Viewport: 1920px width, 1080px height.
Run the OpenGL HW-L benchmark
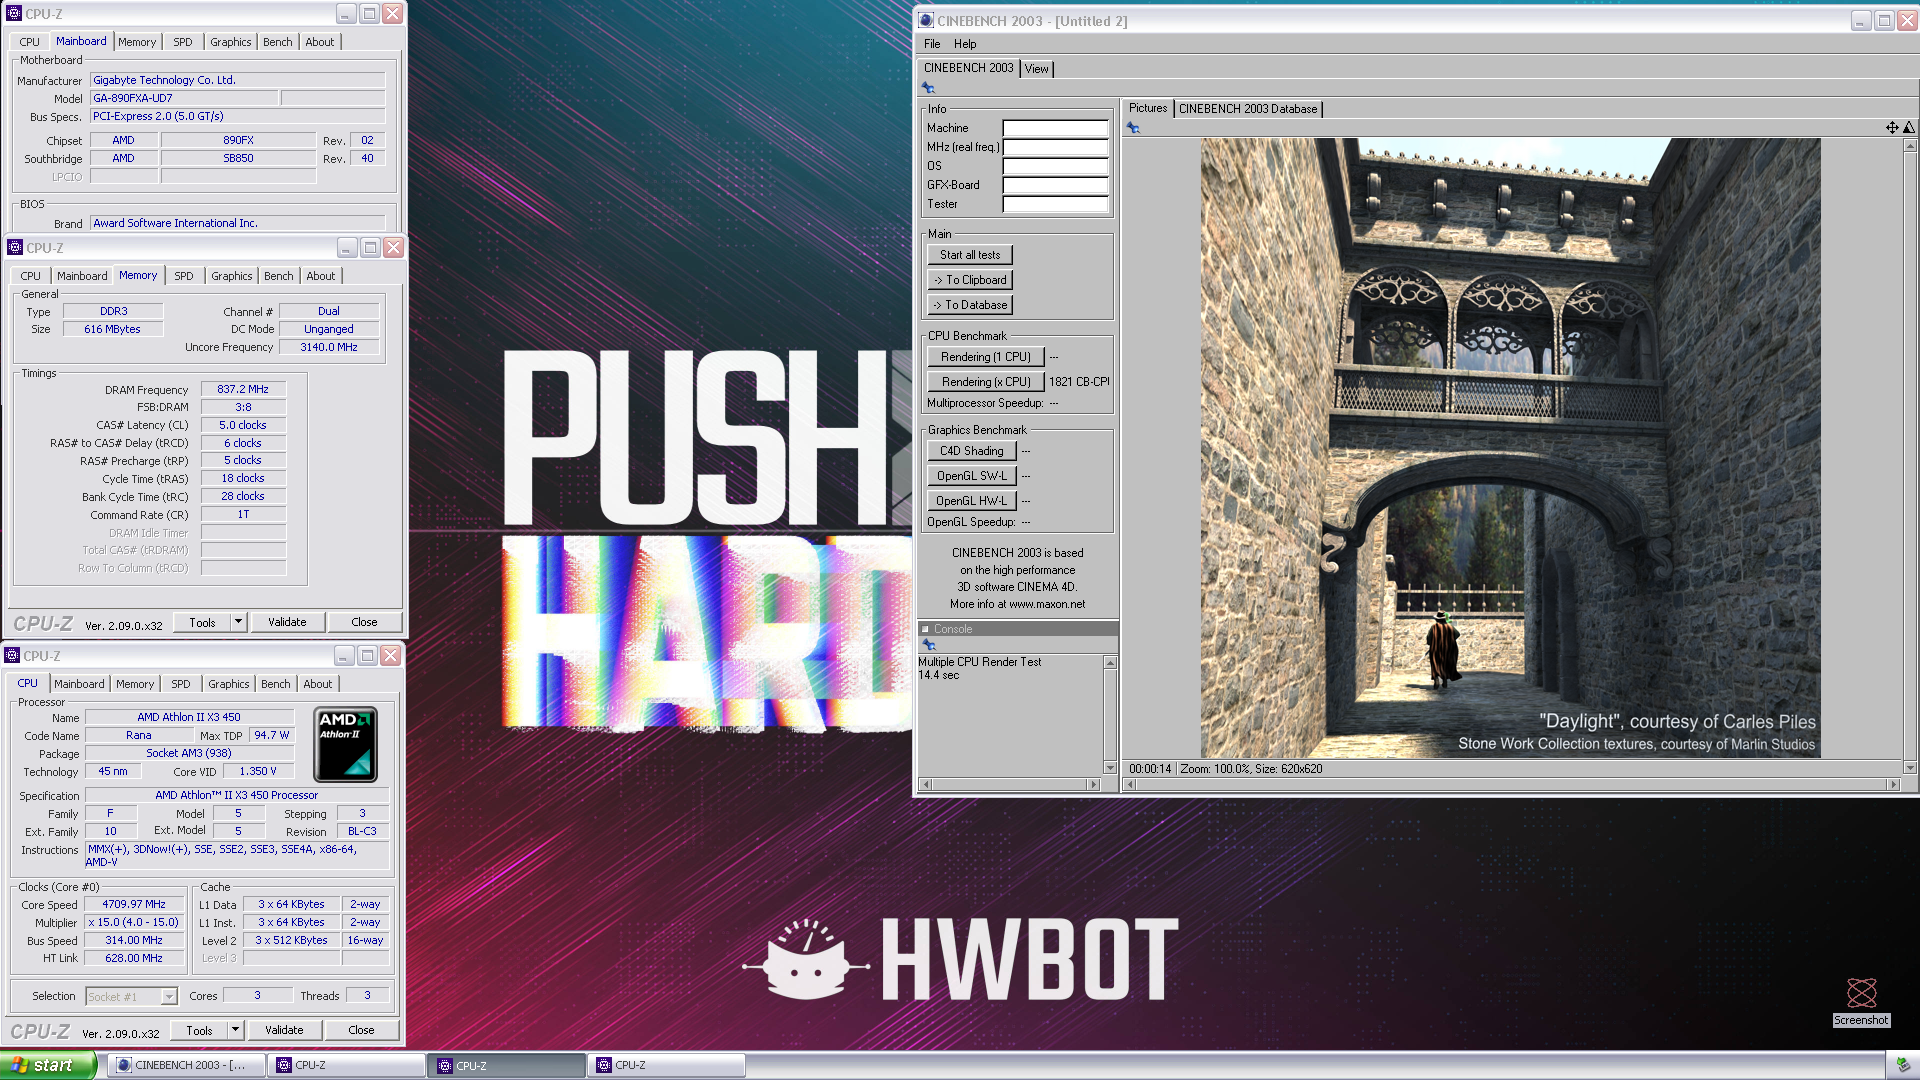pyautogui.click(x=972, y=501)
